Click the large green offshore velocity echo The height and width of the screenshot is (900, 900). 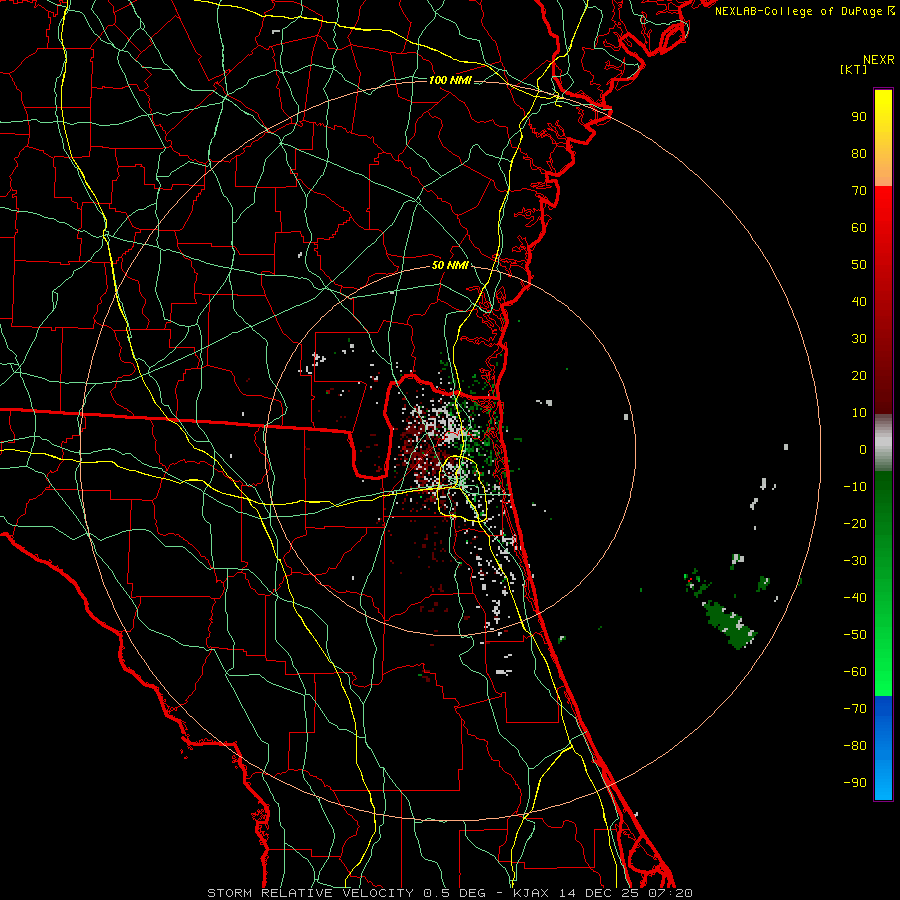(729, 624)
